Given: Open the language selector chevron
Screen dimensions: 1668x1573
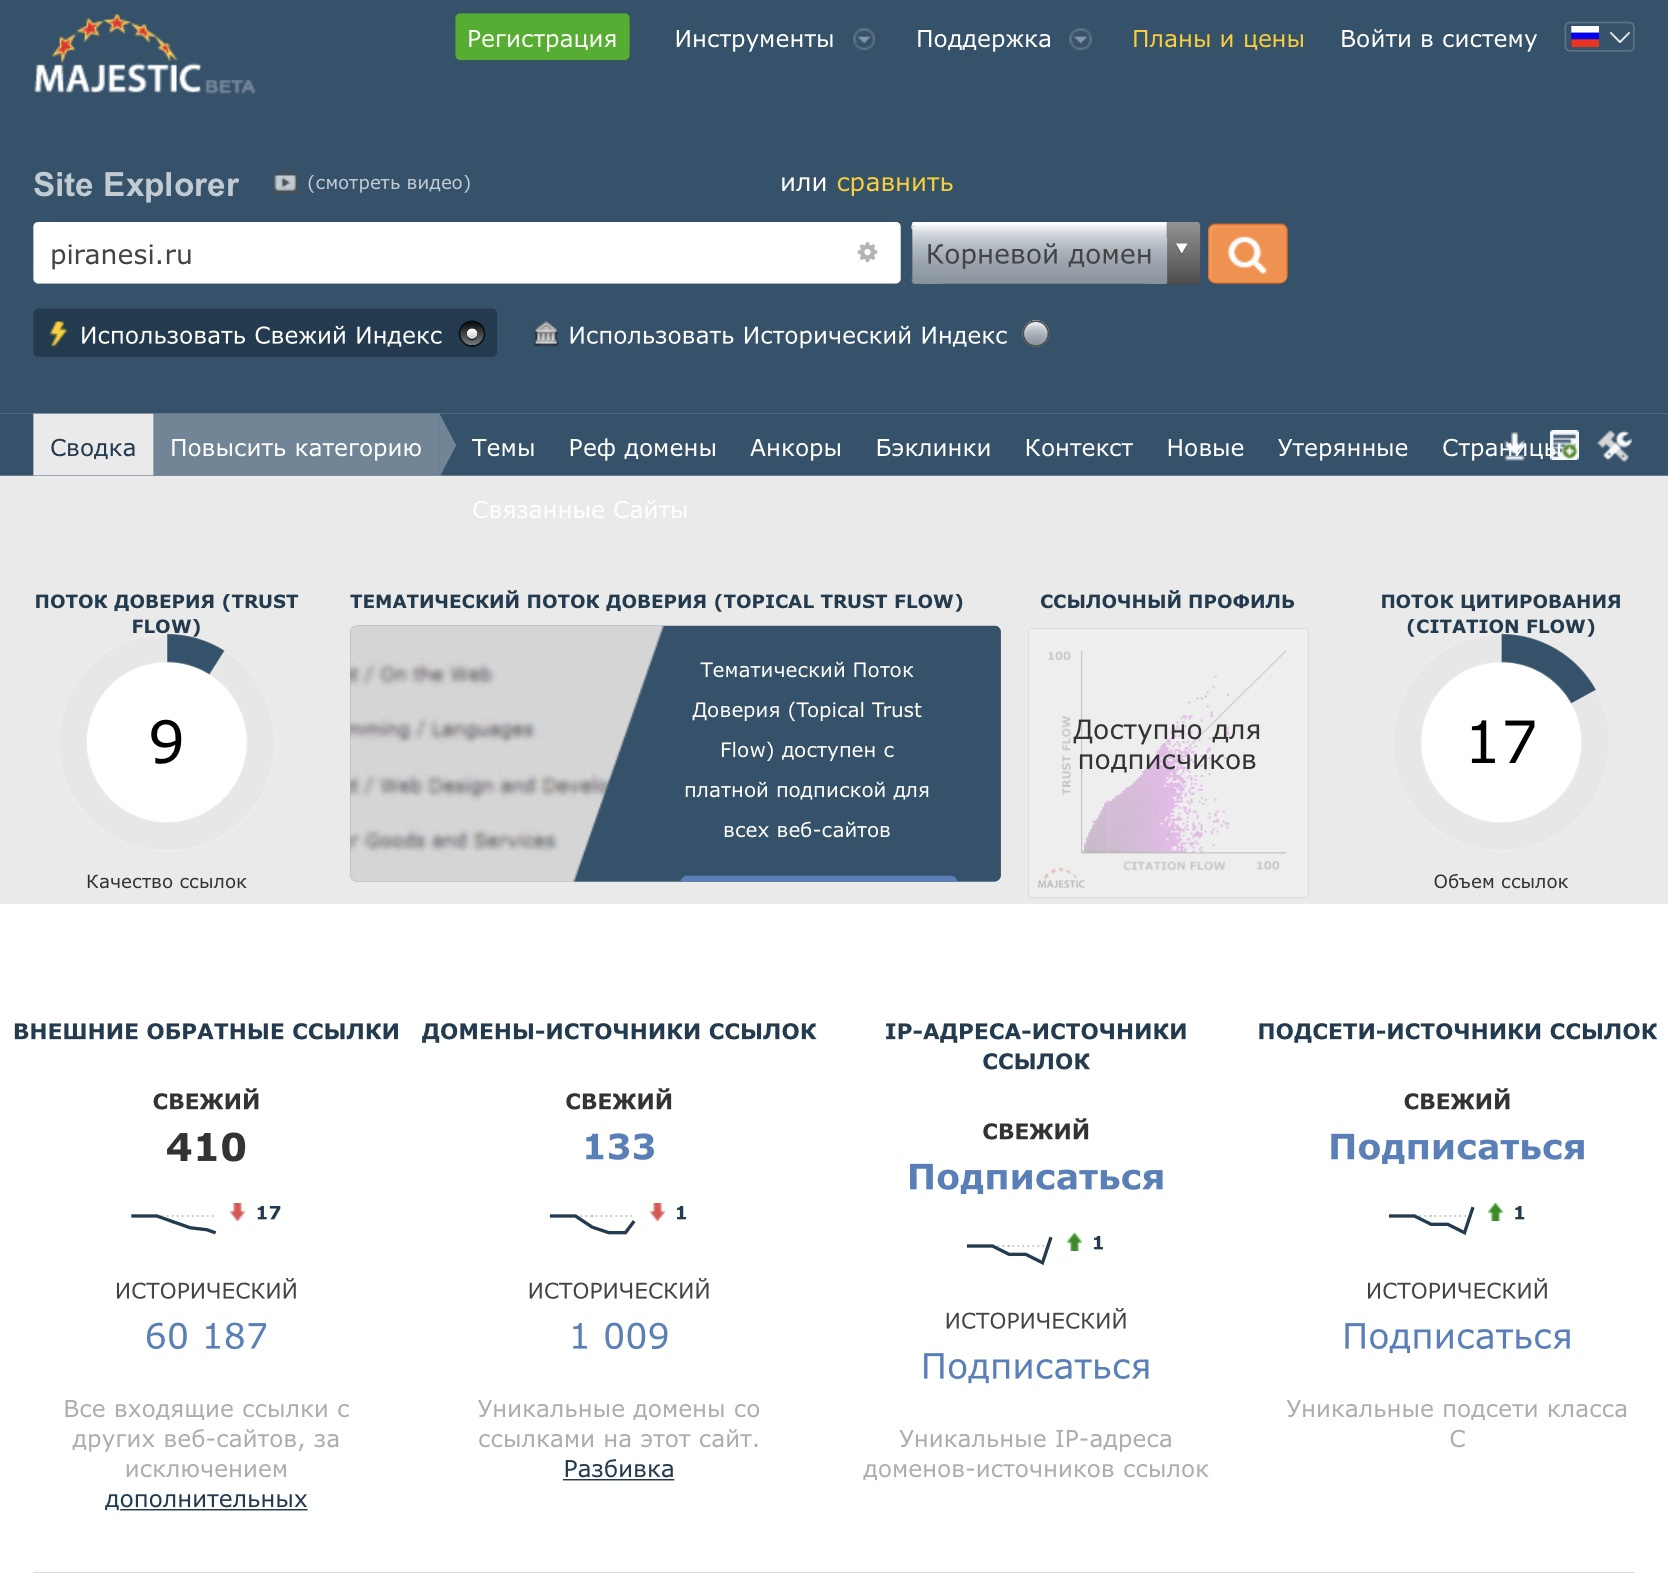Looking at the screenshot, I should click(x=1620, y=38).
